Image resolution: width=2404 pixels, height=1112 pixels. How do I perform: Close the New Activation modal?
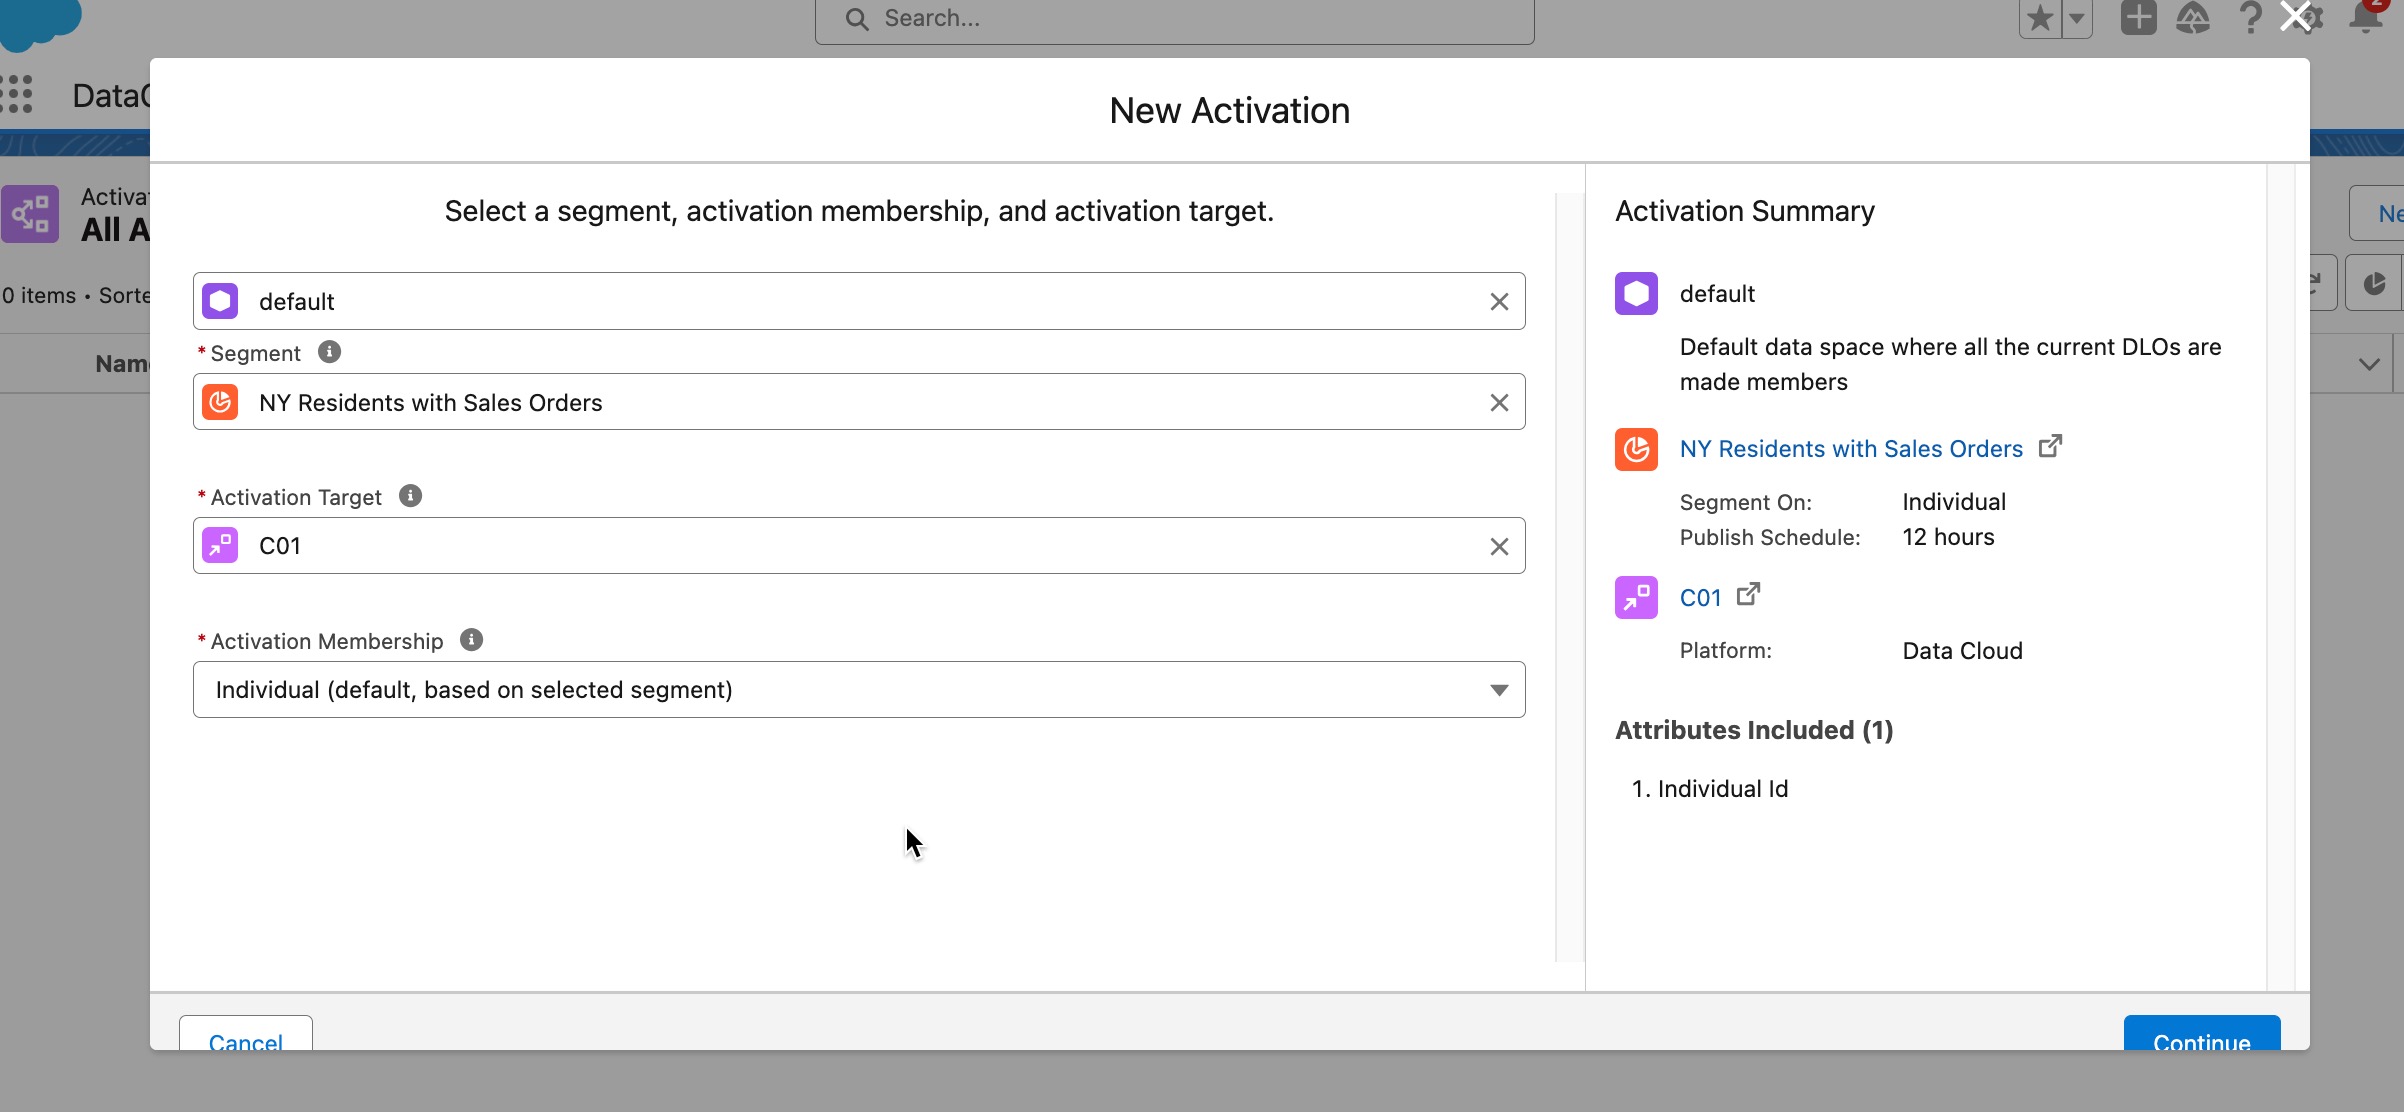pyautogui.click(x=2296, y=17)
